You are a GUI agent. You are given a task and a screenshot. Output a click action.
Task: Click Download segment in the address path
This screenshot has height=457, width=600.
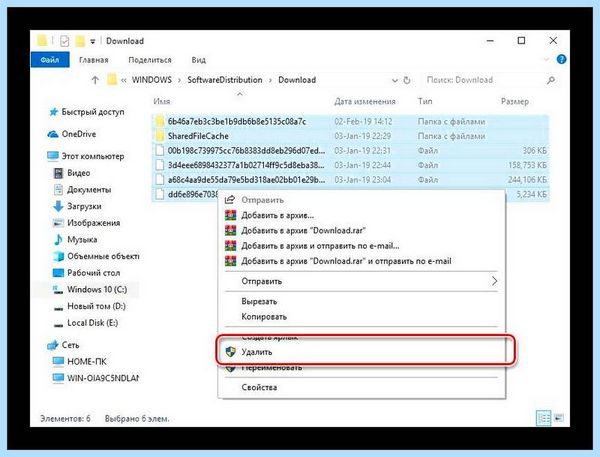pyautogui.click(x=297, y=80)
